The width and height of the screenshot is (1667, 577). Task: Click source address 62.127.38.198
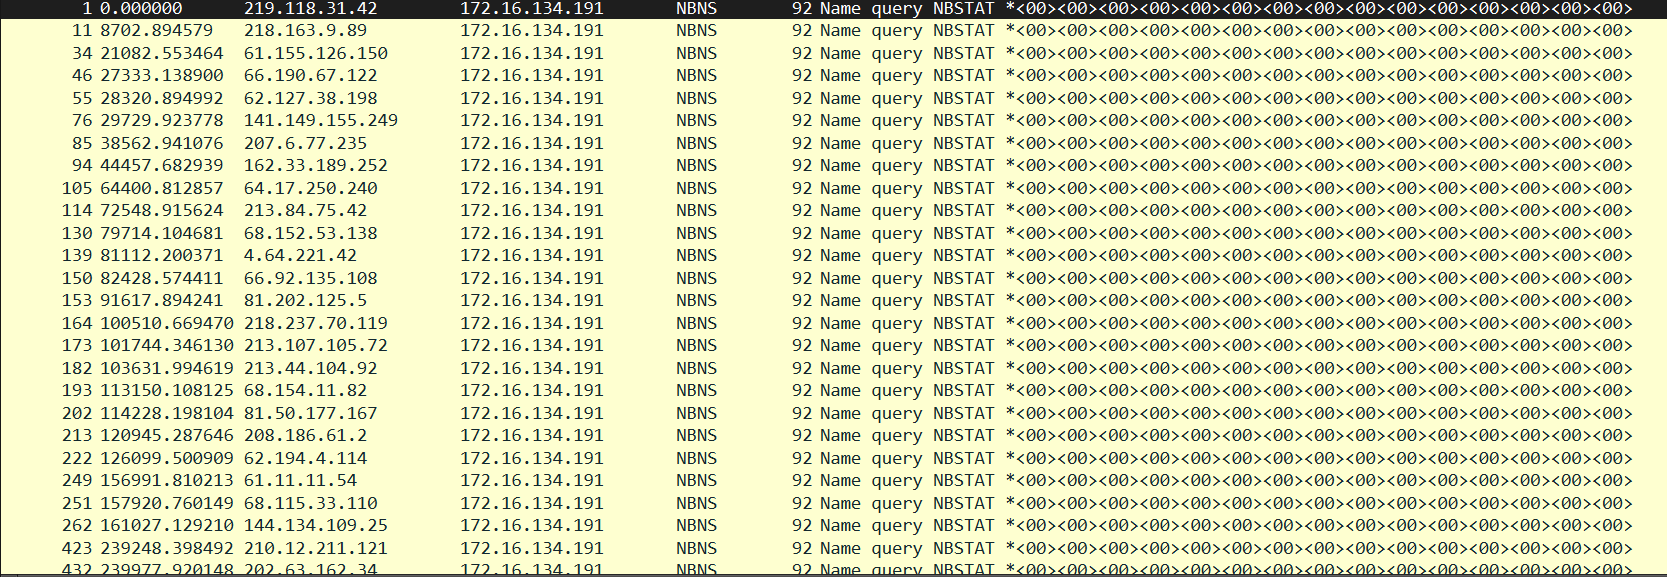(x=311, y=98)
